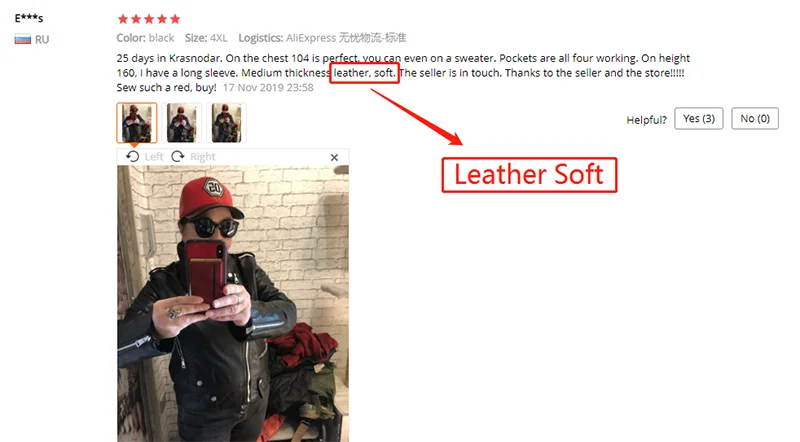The image size is (800, 442).
Task: Select the first review photo thumbnail
Action: pyautogui.click(x=136, y=122)
